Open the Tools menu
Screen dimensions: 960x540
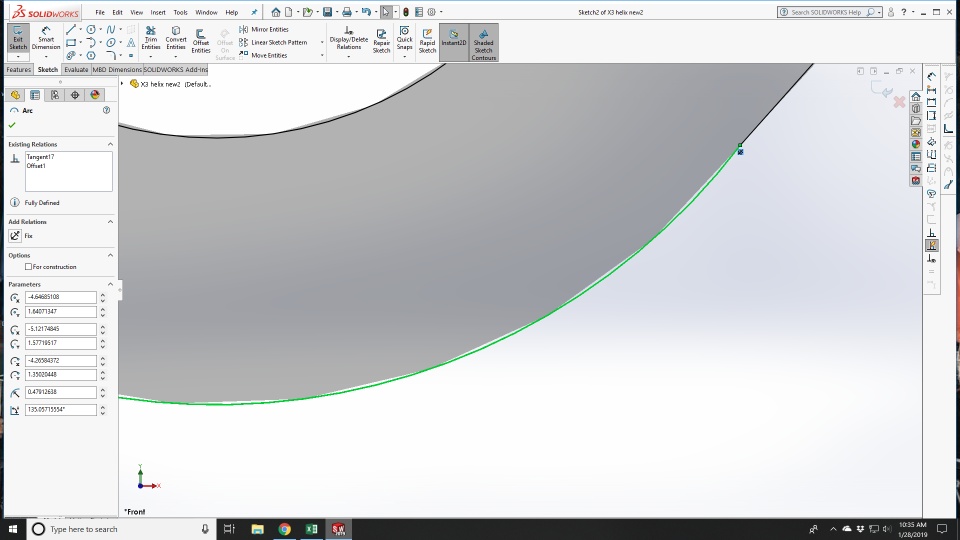[180, 12]
